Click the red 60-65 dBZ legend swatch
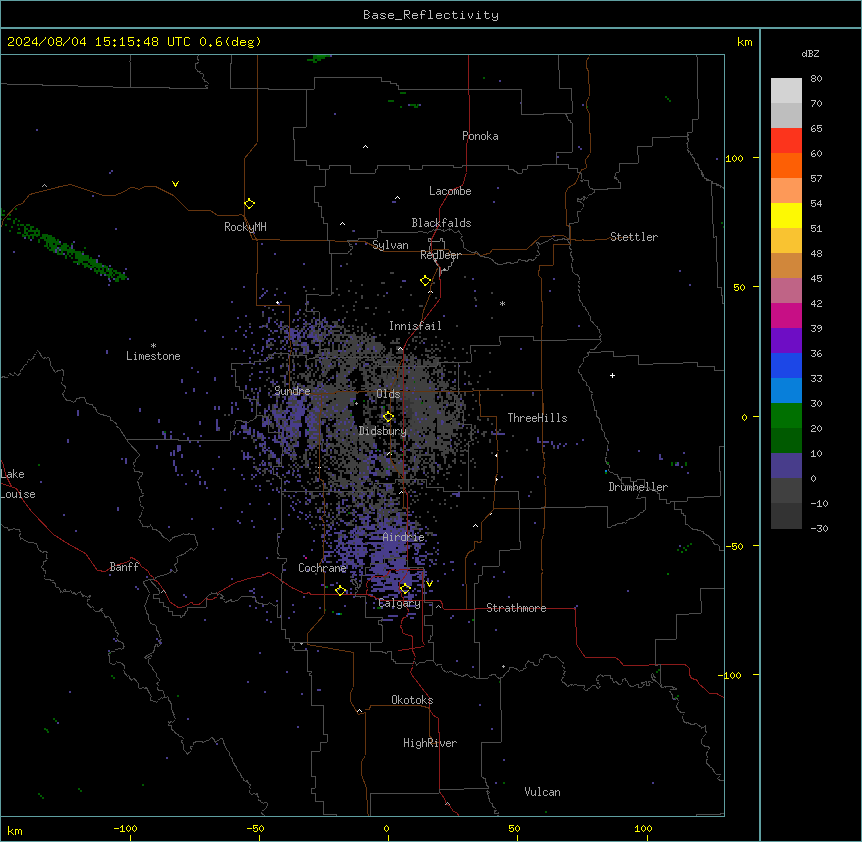862x842 pixels. (x=786, y=141)
